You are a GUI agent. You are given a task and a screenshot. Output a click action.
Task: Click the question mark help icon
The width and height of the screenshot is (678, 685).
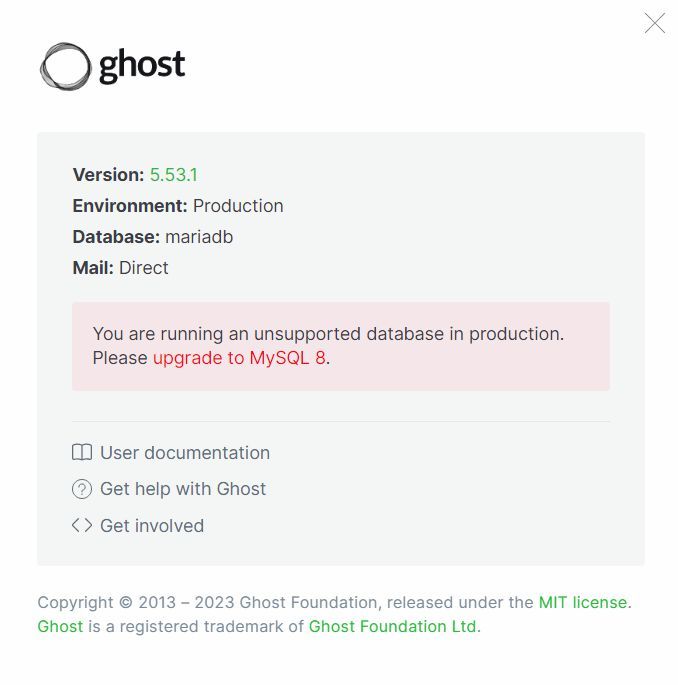pos(82,489)
